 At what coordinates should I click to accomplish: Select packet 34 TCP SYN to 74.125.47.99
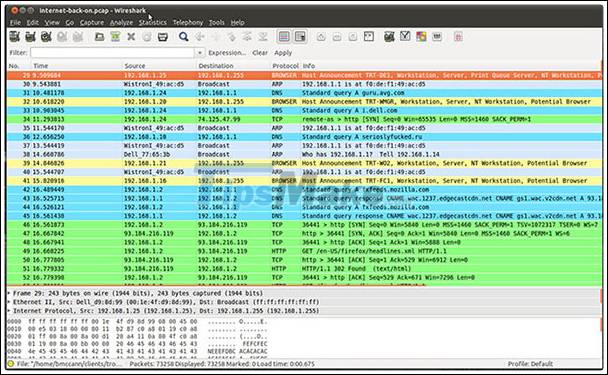click(304, 119)
